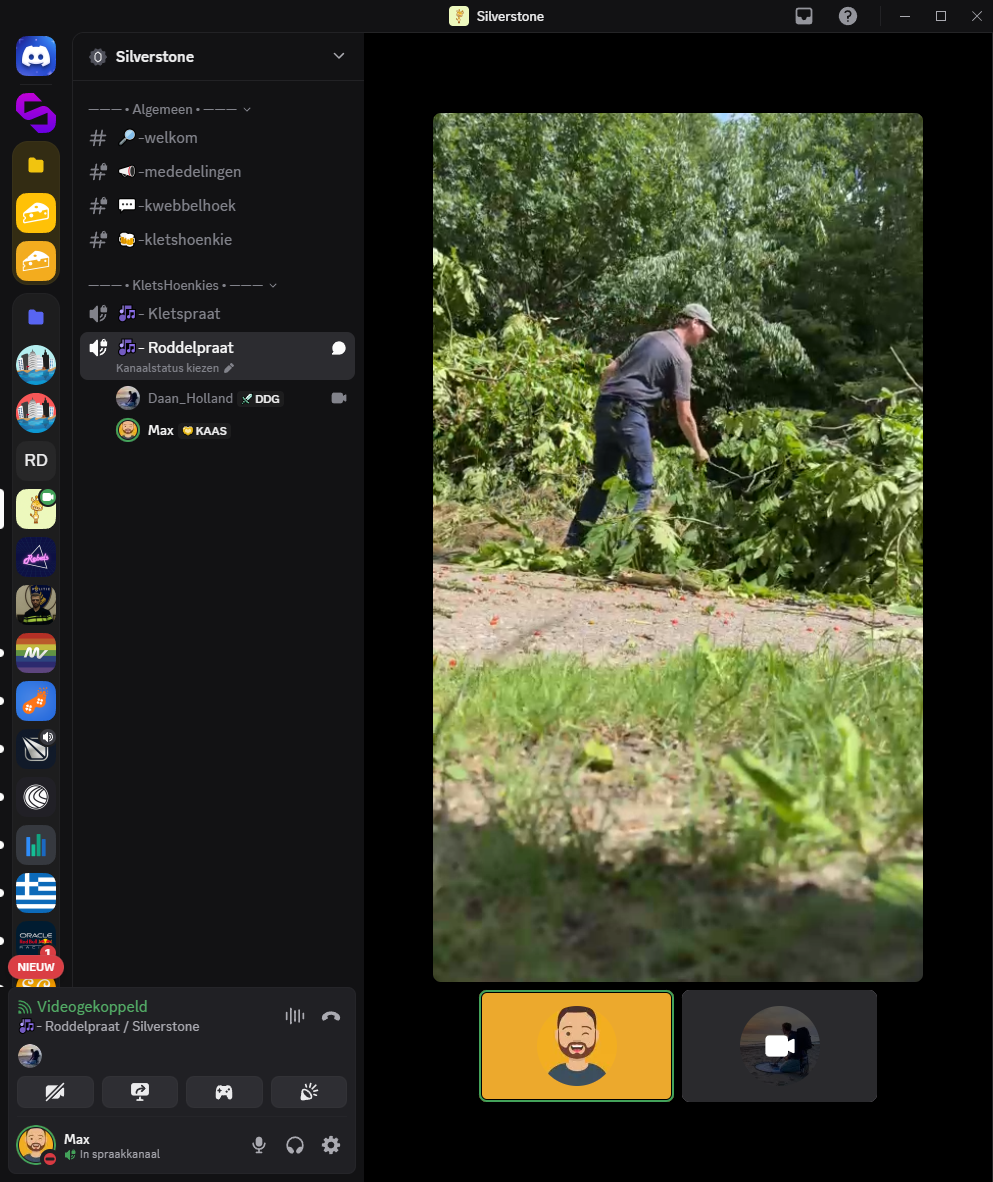Collapse the Algemeen category
Viewport: 993px width, 1182px height.
(x=170, y=109)
